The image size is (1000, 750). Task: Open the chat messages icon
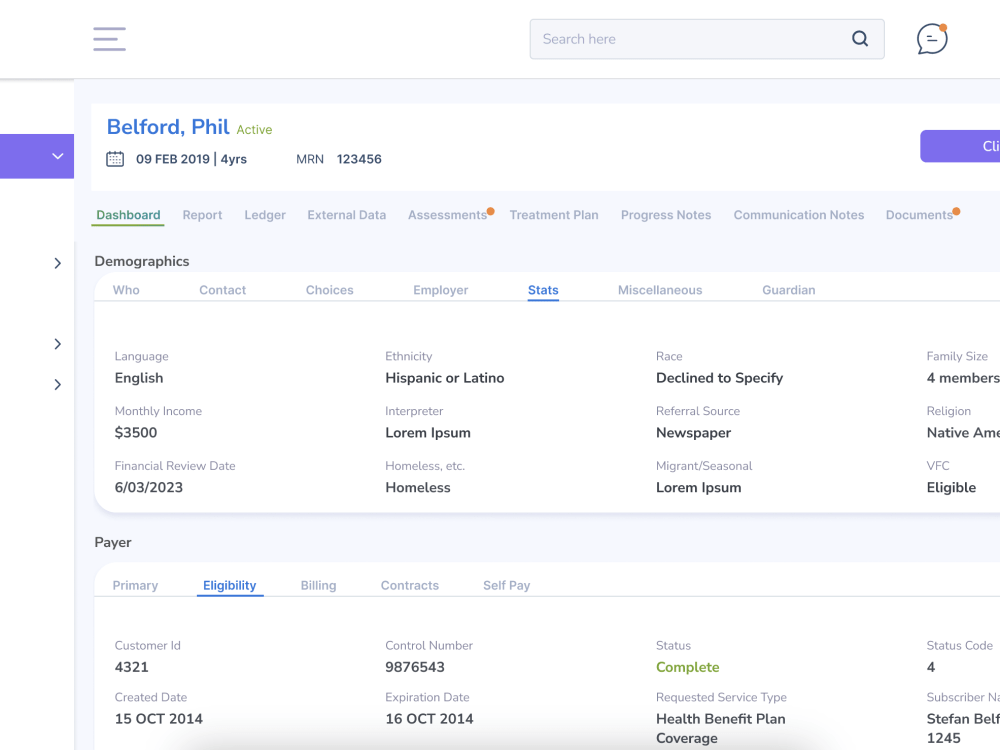(932, 39)
